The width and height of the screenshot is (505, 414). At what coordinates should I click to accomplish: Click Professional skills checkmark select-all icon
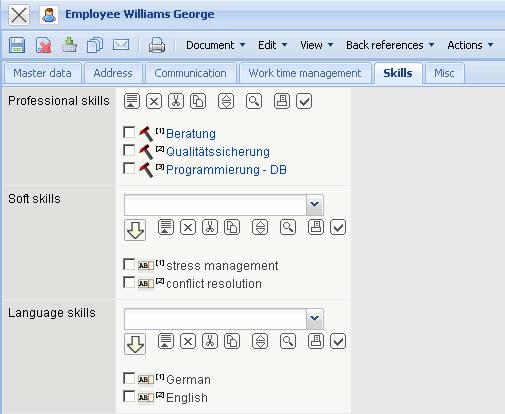pos(304,101)
